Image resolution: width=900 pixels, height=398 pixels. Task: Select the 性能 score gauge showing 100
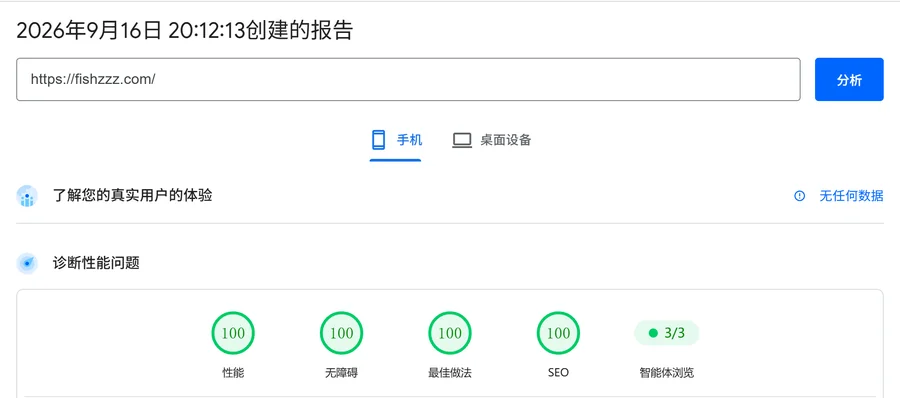pos(233,333)
